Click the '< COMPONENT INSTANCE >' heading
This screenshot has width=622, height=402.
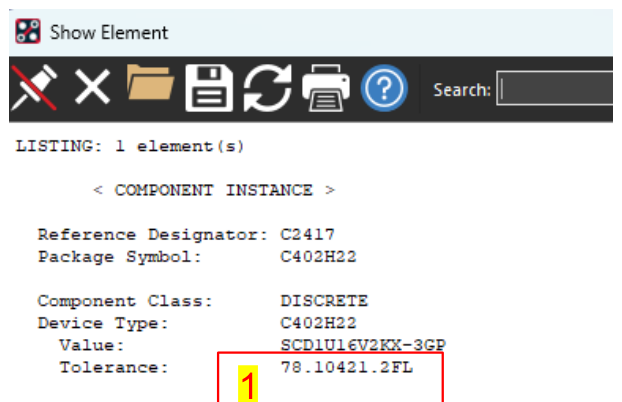[214, 190]
